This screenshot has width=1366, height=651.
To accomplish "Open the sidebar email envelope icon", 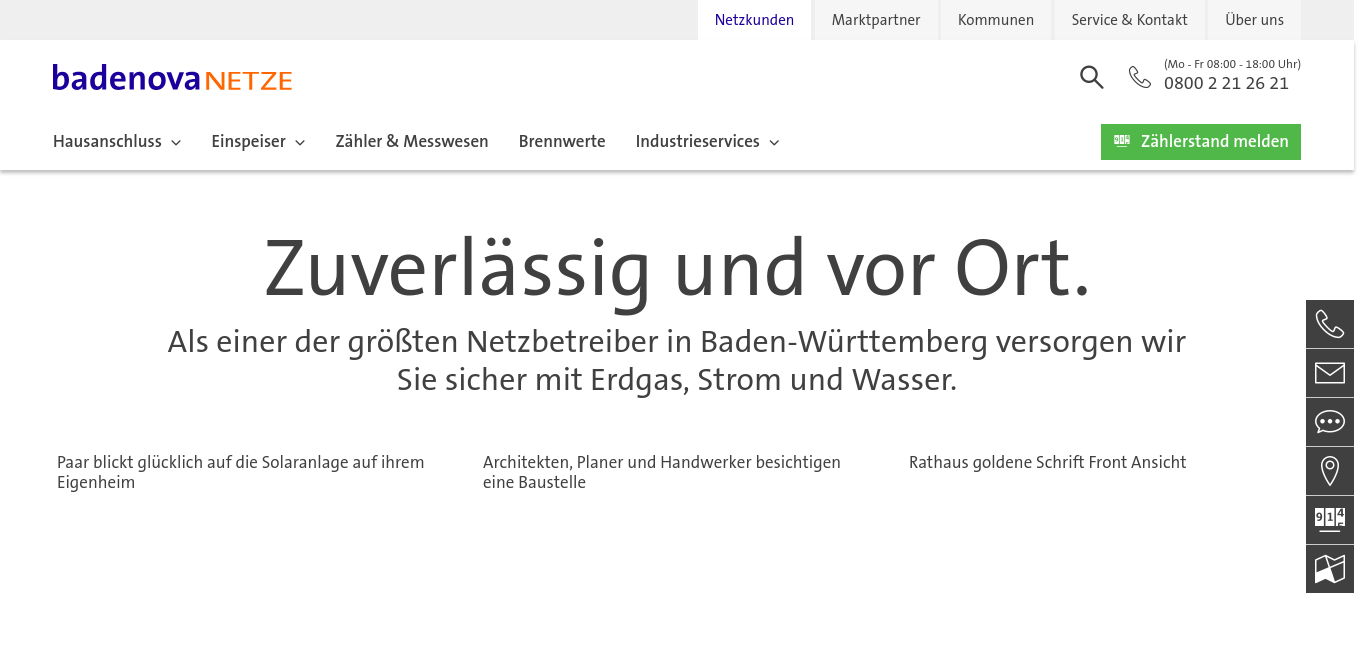I will coord(1330,373).
